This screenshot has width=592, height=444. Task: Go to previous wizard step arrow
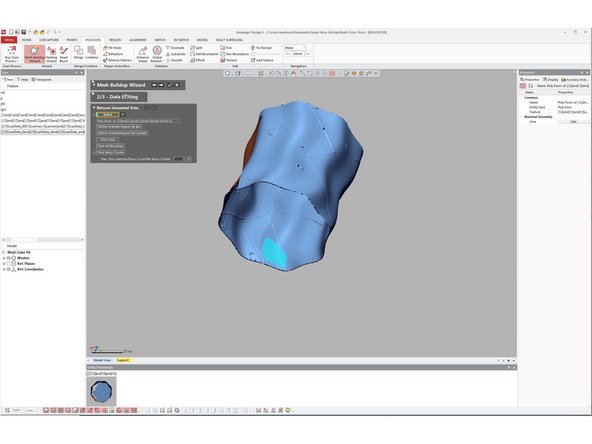click(154, 85)
